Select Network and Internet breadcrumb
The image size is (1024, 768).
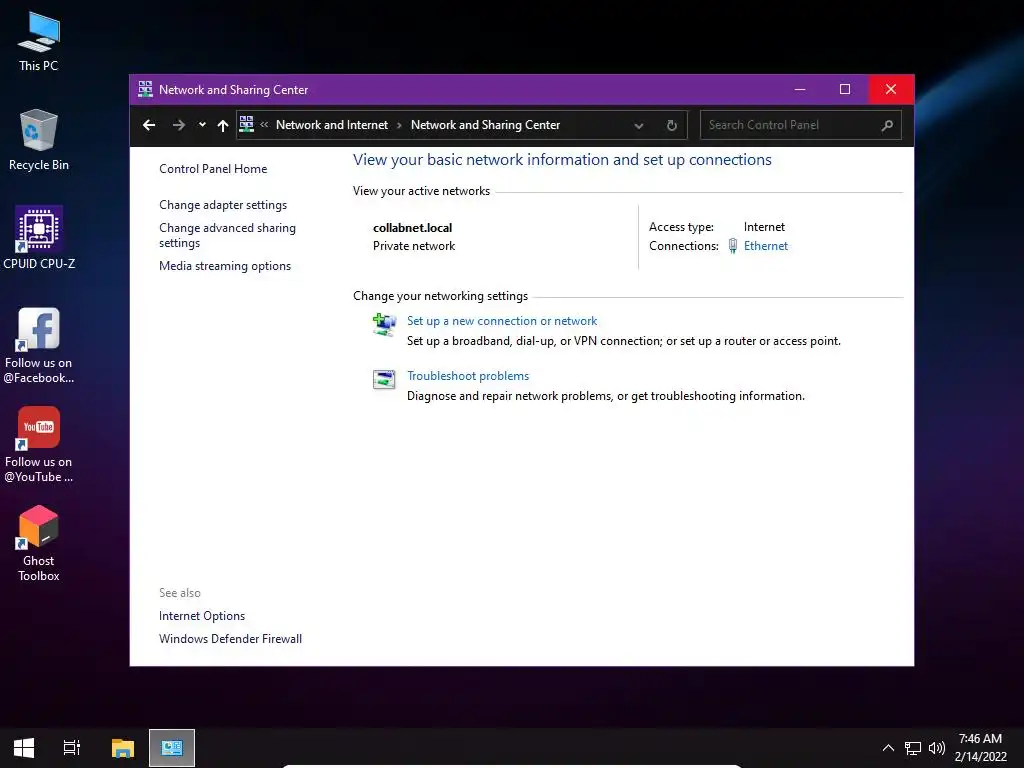(332, 125)
